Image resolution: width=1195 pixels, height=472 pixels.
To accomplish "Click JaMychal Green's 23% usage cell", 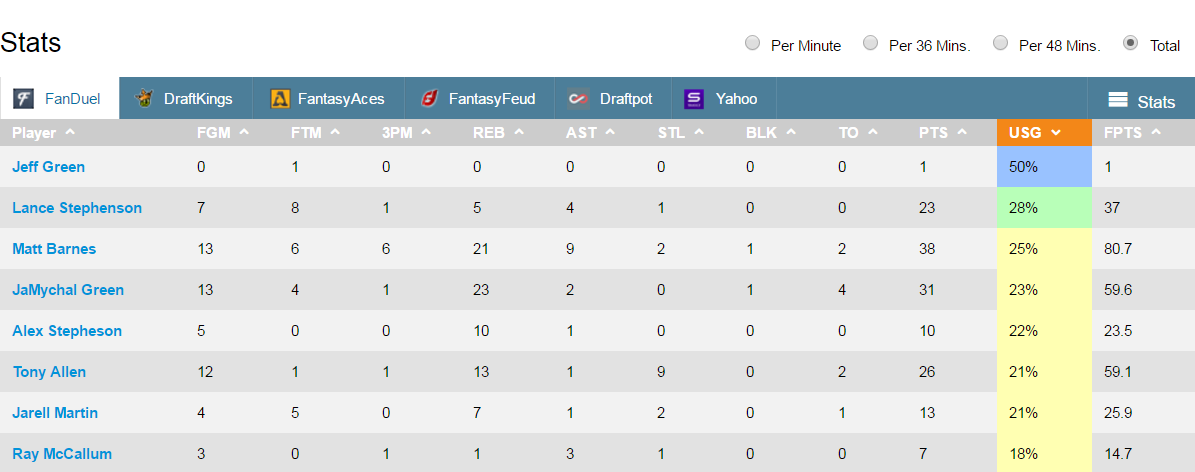I will point(1044,290).
